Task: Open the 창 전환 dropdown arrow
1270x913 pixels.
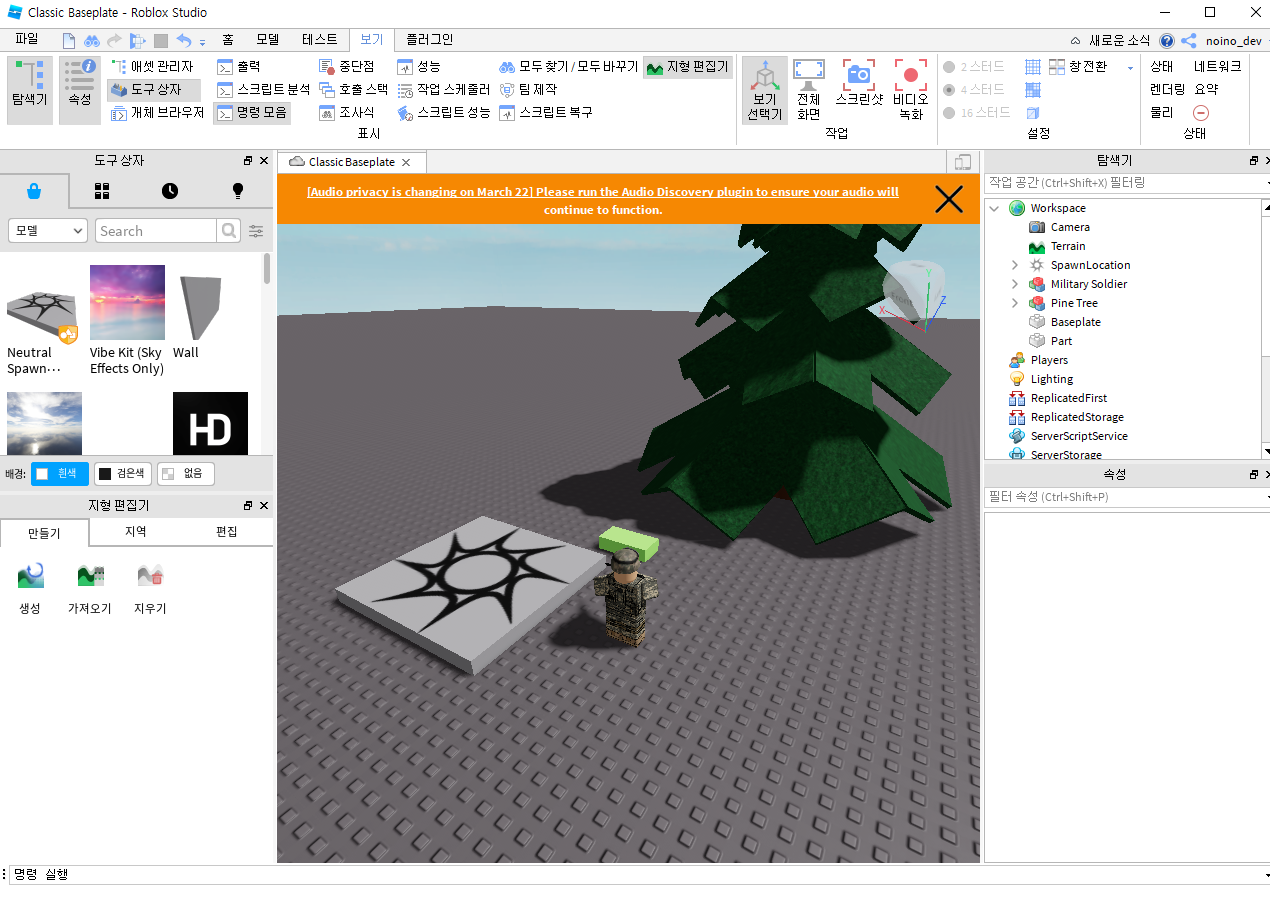Action: 1130,68
